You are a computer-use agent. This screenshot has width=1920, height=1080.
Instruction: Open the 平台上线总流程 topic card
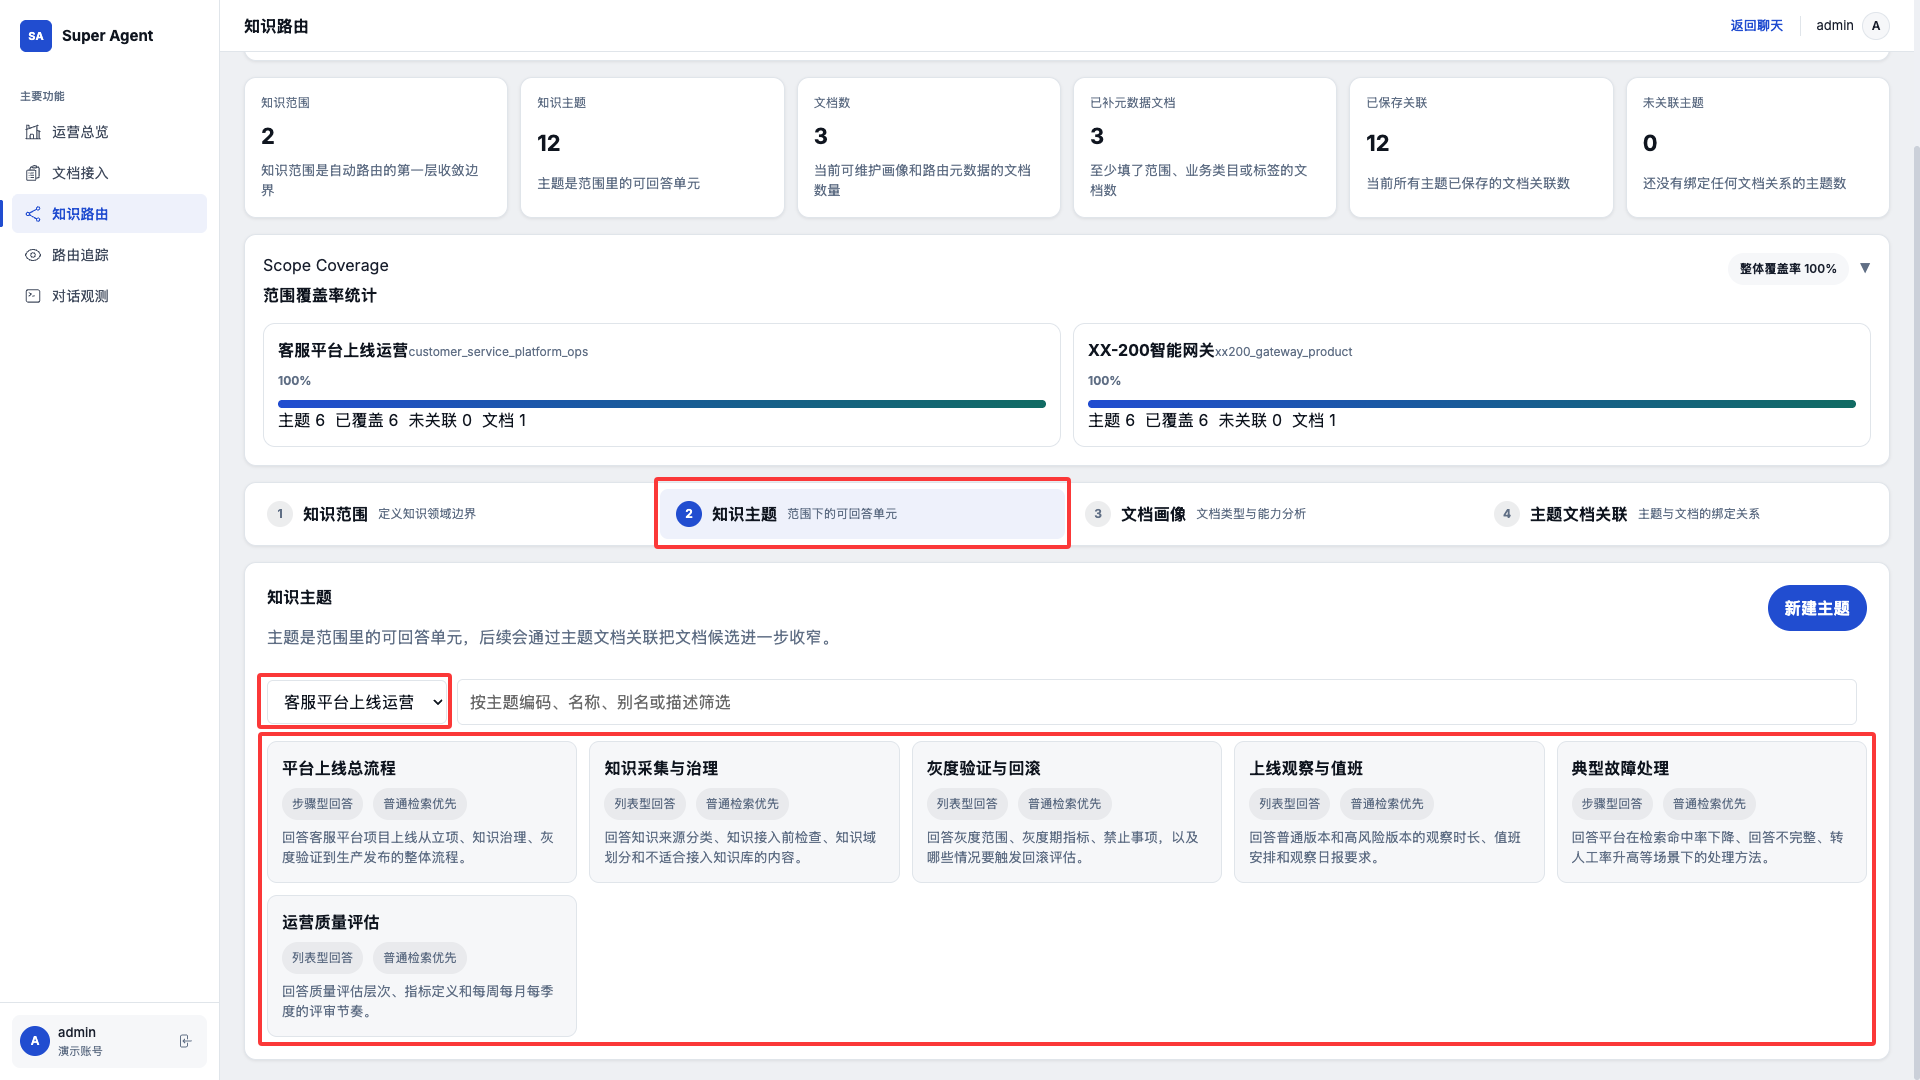pos(421,811)
